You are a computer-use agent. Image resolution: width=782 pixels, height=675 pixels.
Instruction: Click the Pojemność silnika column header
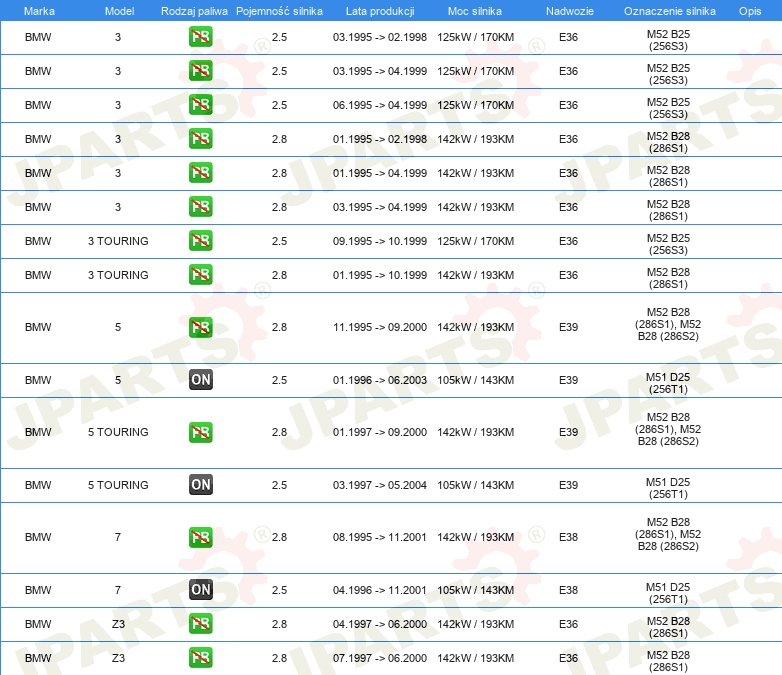(279, 11)
